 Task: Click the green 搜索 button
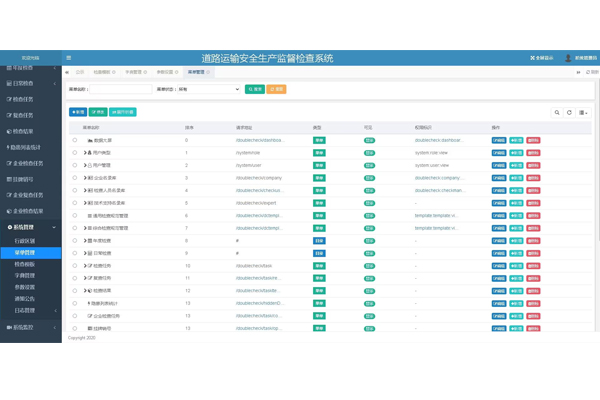coord(254,89)
